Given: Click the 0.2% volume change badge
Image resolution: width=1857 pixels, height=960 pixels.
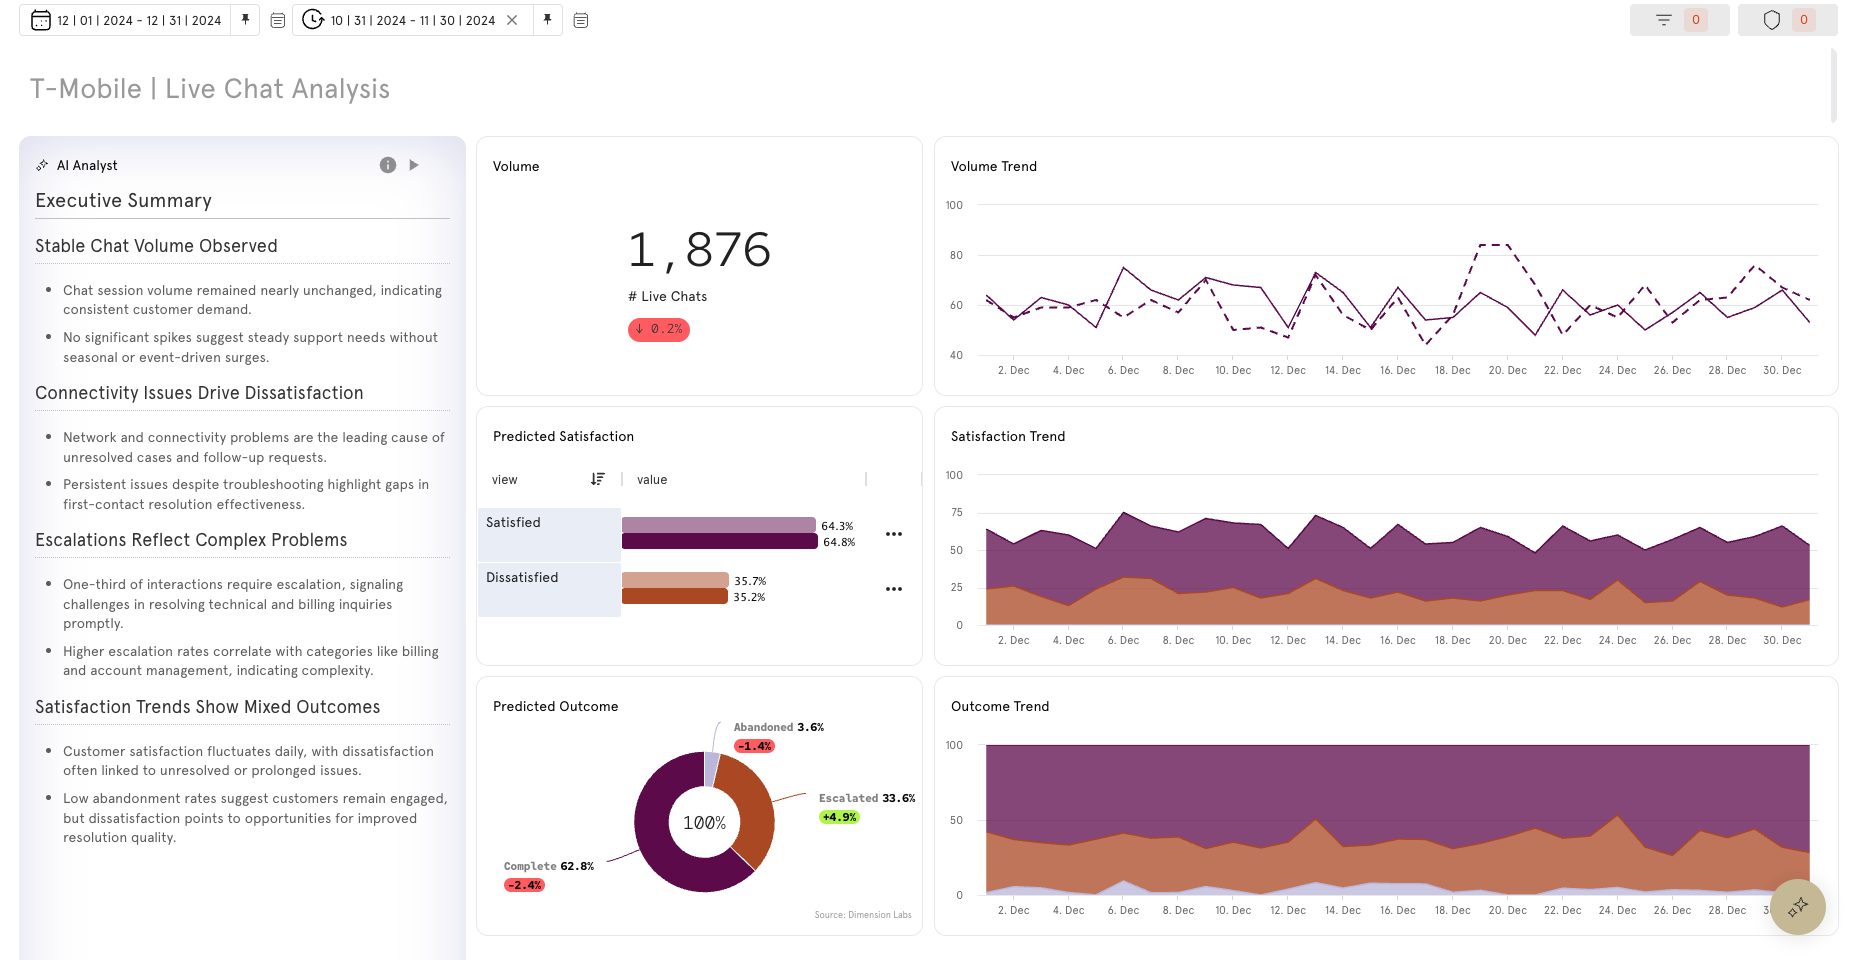Looking at the screenshot, I should click(x=659, y=329).
